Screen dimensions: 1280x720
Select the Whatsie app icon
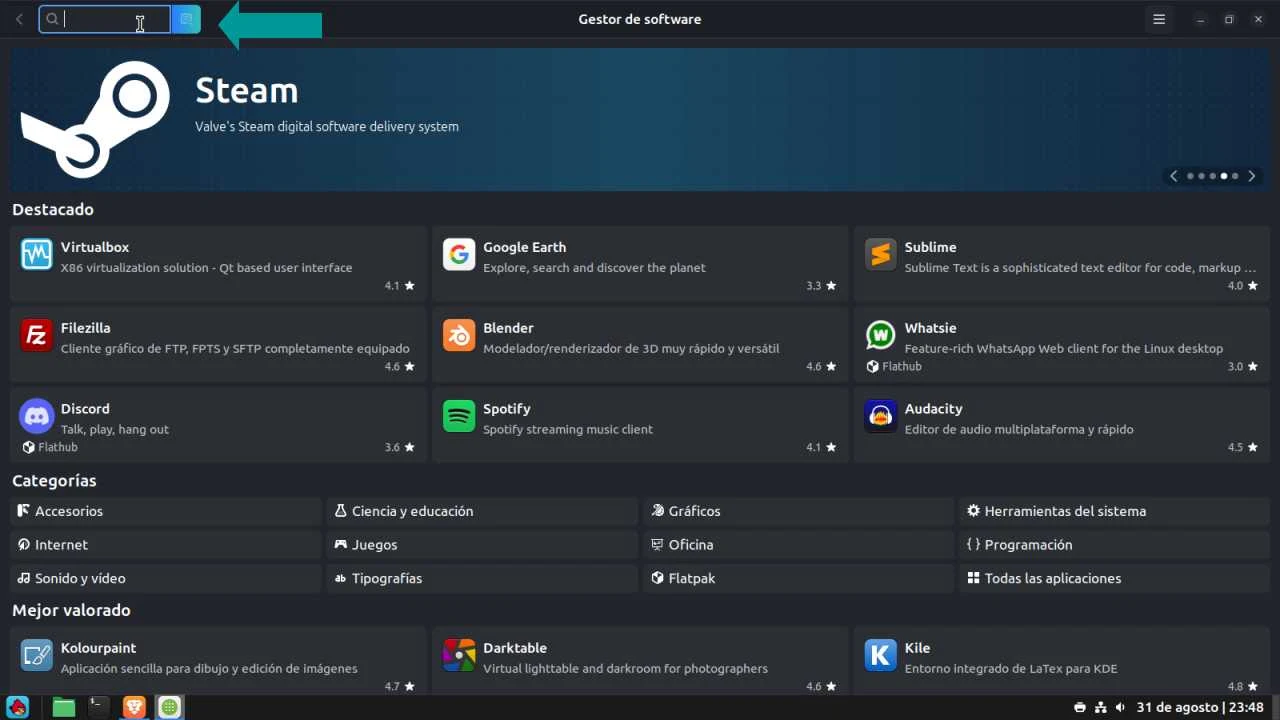pos(881,336)
